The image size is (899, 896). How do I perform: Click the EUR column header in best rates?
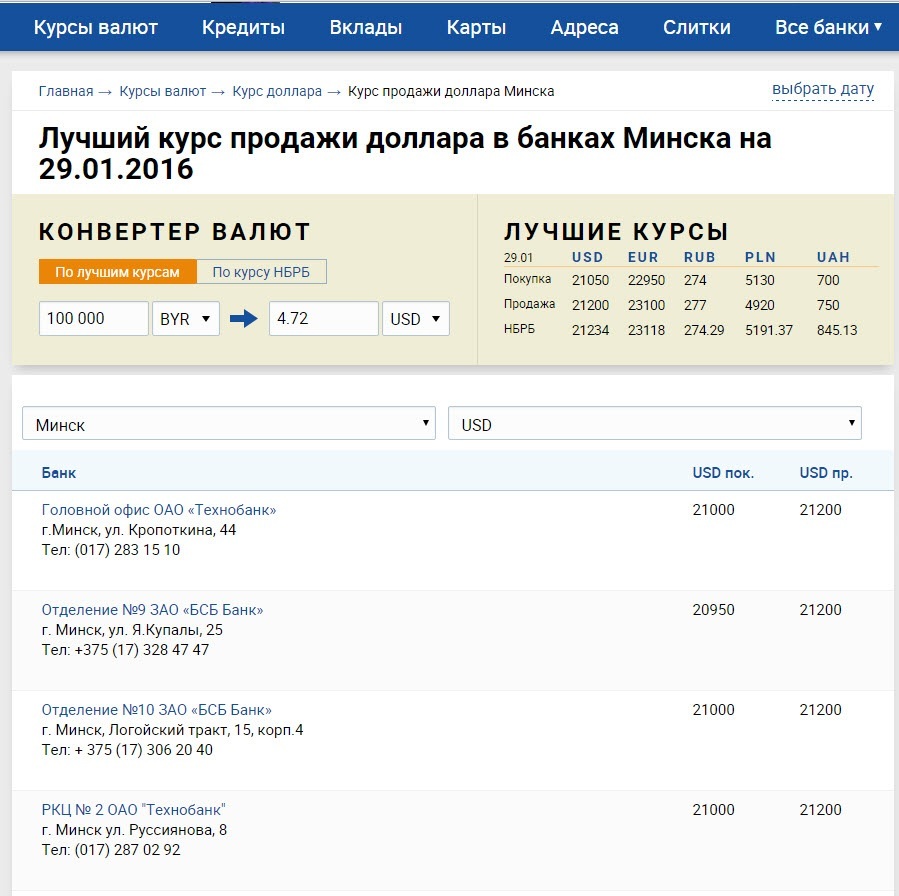[x=643, y=257]
